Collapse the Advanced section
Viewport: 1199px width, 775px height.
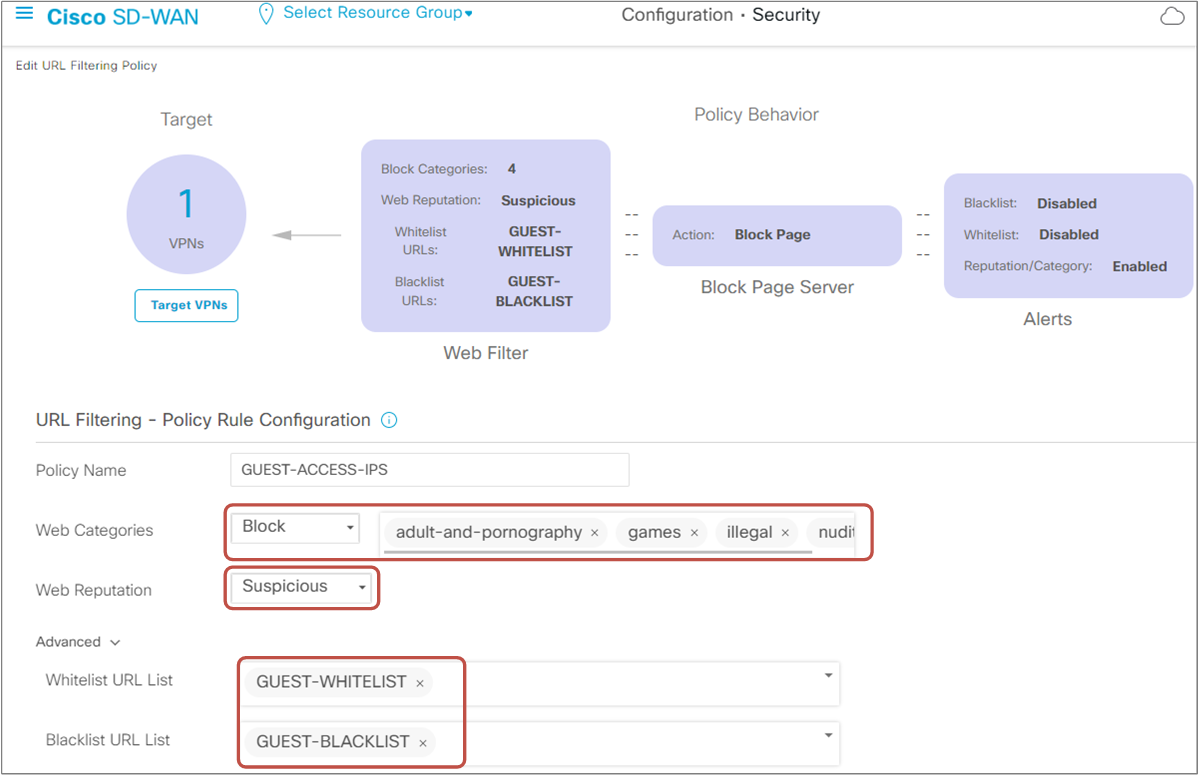113,642
